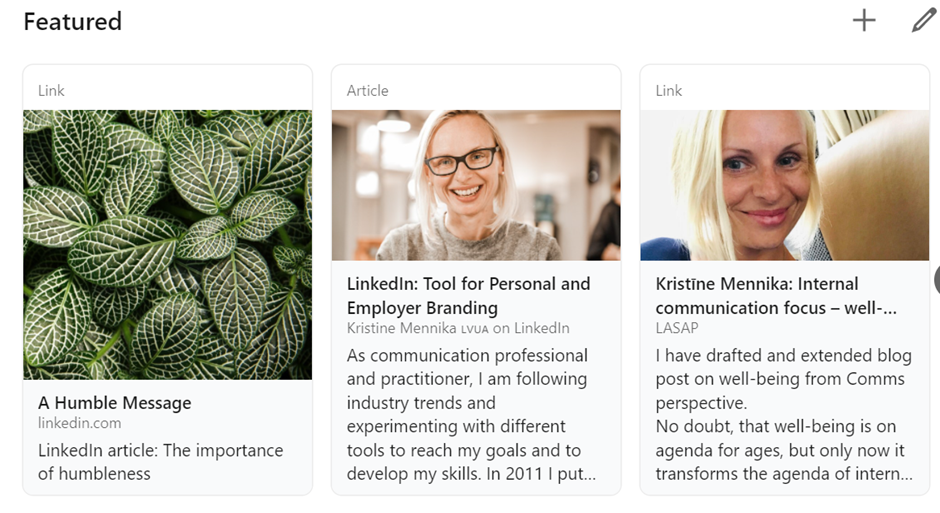Open the woman with glasses article image
Screen dimensions: 940x513
pos(476,185)
